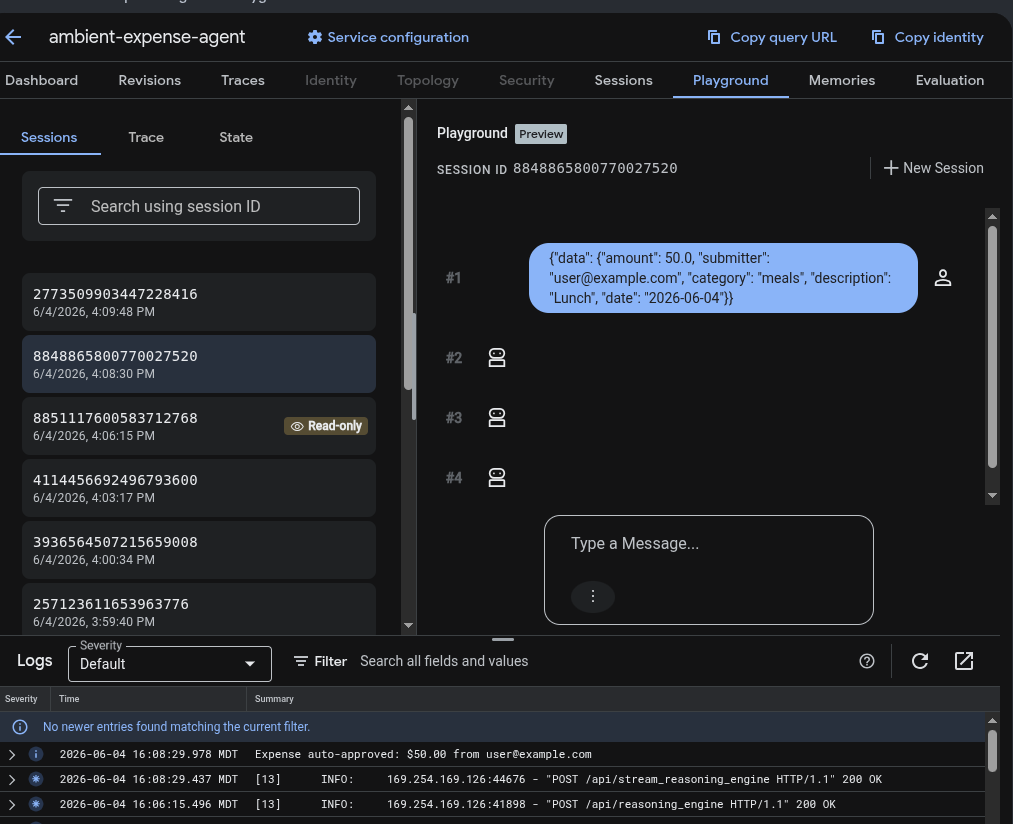This screenshot has height=824, width=1013.
Task: Click the info icon in no newer entries banner
Action: point(20,727)
